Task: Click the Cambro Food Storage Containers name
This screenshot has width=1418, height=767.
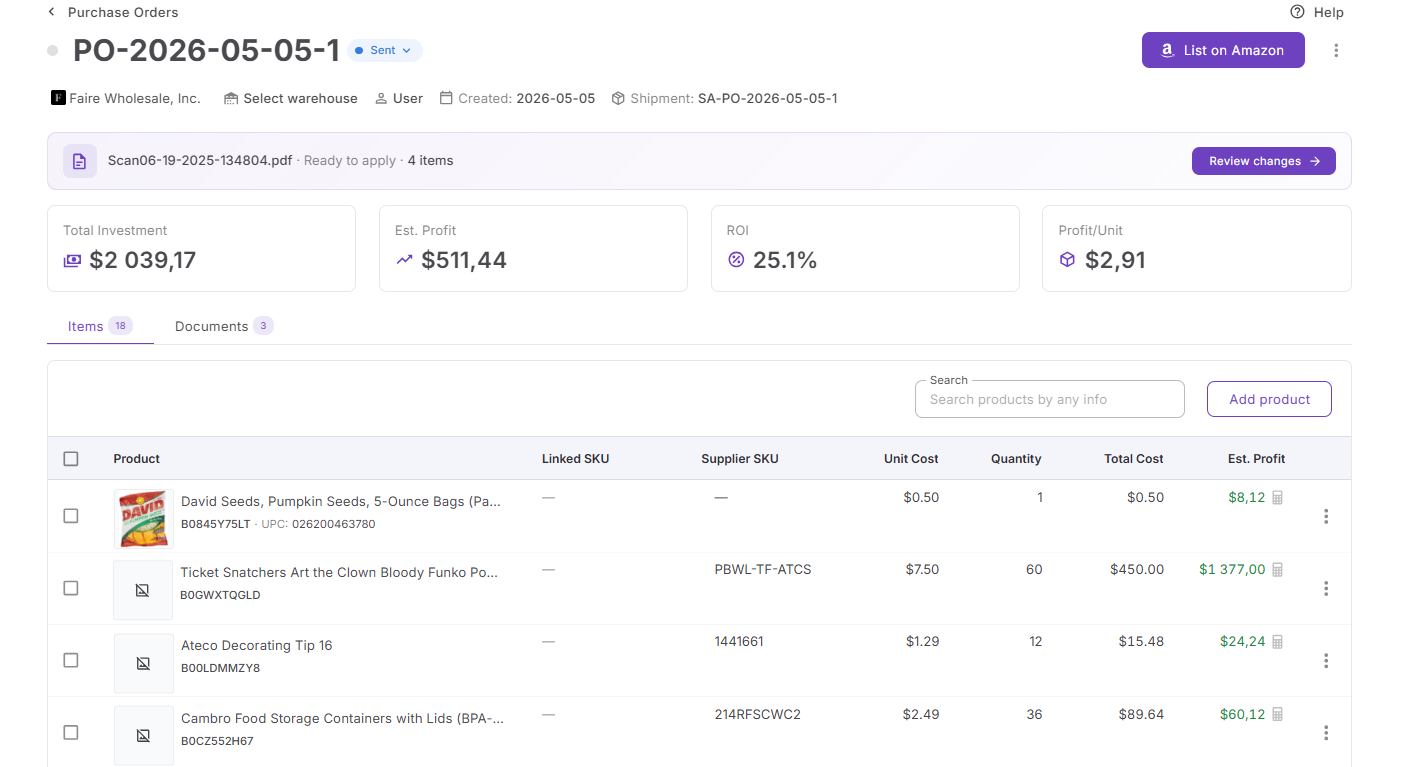Action: [342, 718]
